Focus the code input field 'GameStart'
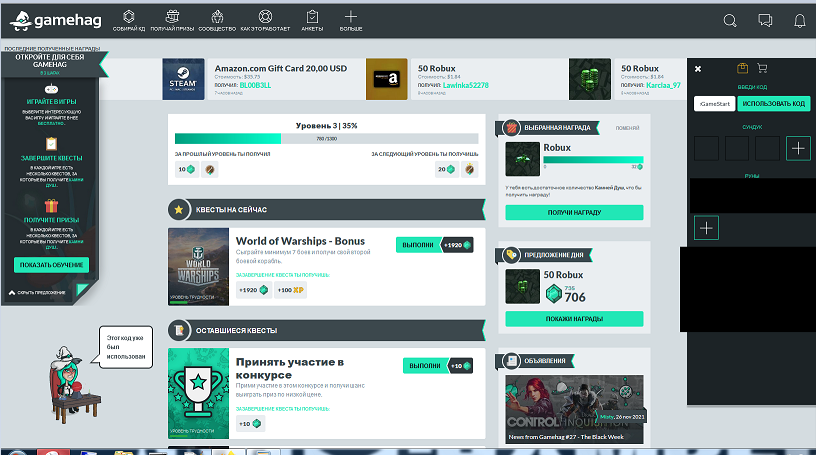The height and width of the screenshot is (455, 816). coord(715,104)
